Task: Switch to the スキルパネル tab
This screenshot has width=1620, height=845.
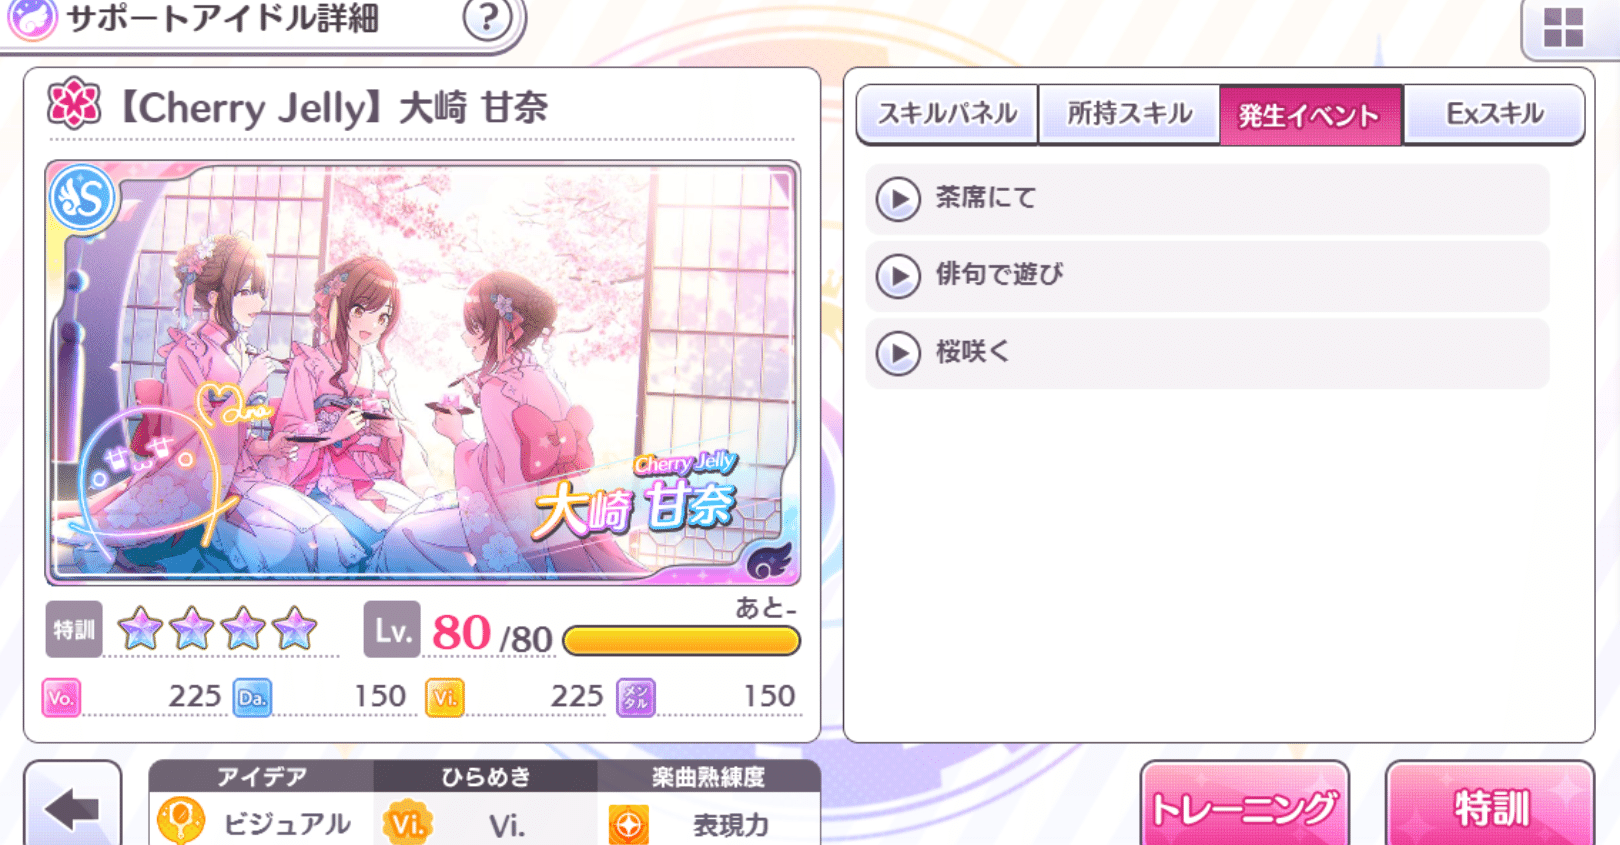Action: tap(947, 114)
